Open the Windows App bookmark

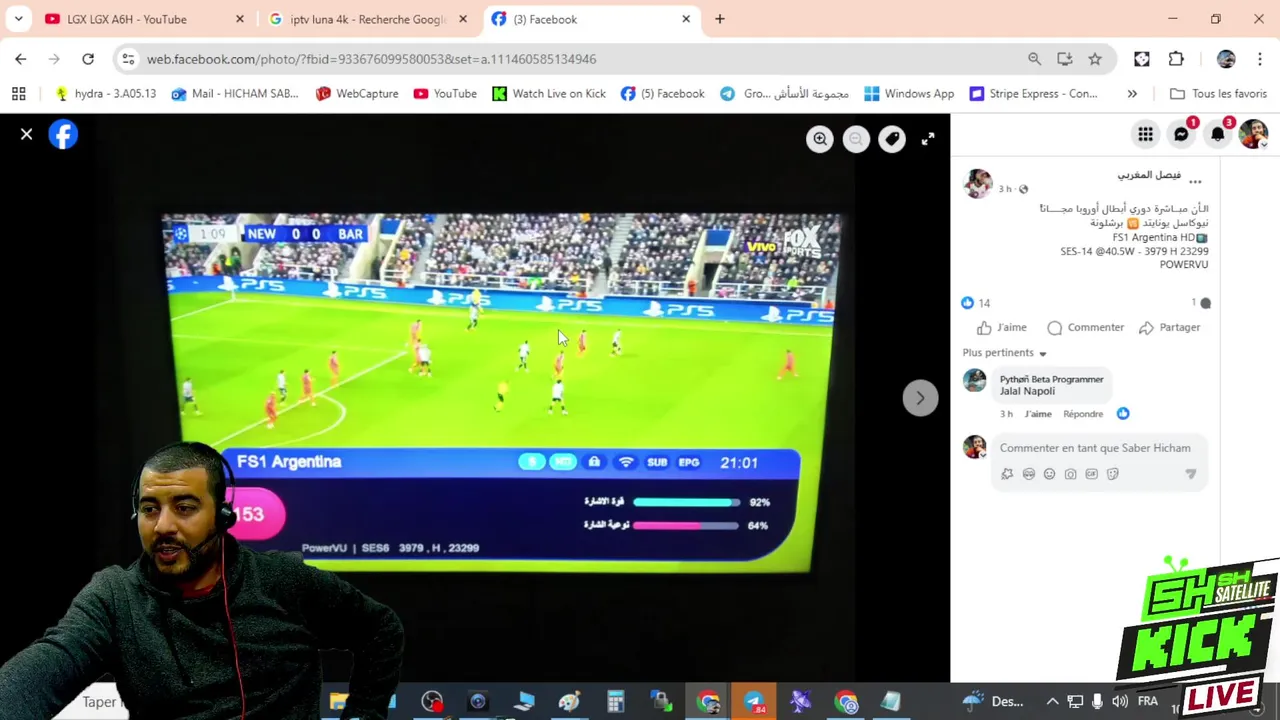click(909, 93)
